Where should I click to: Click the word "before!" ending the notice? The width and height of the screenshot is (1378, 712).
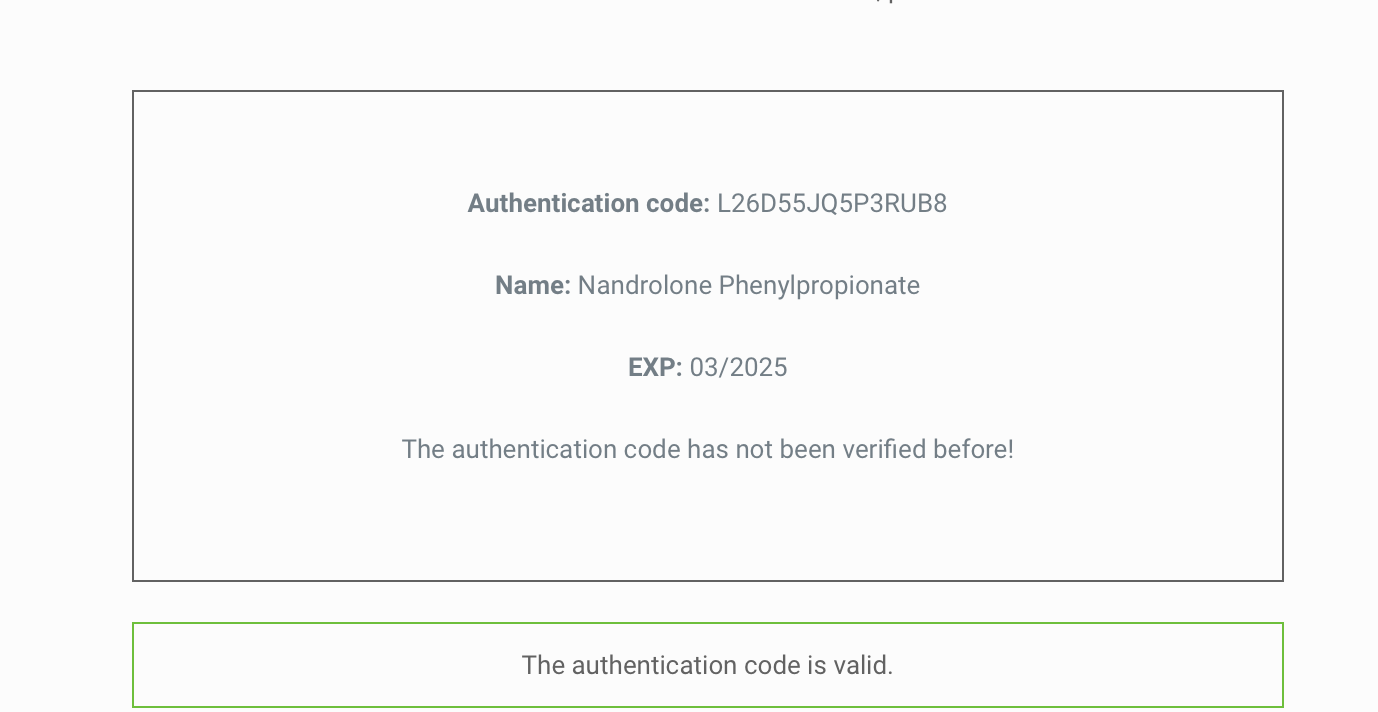pos(973,450)
